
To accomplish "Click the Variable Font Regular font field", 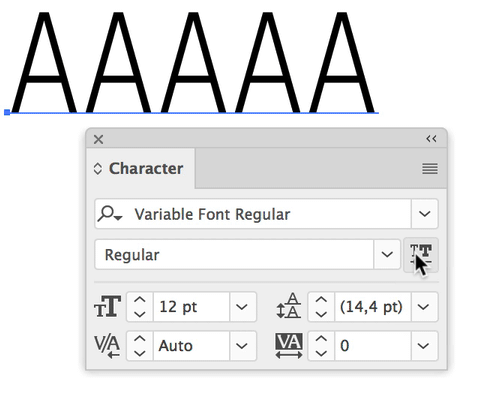I will (x=253, y=214).
